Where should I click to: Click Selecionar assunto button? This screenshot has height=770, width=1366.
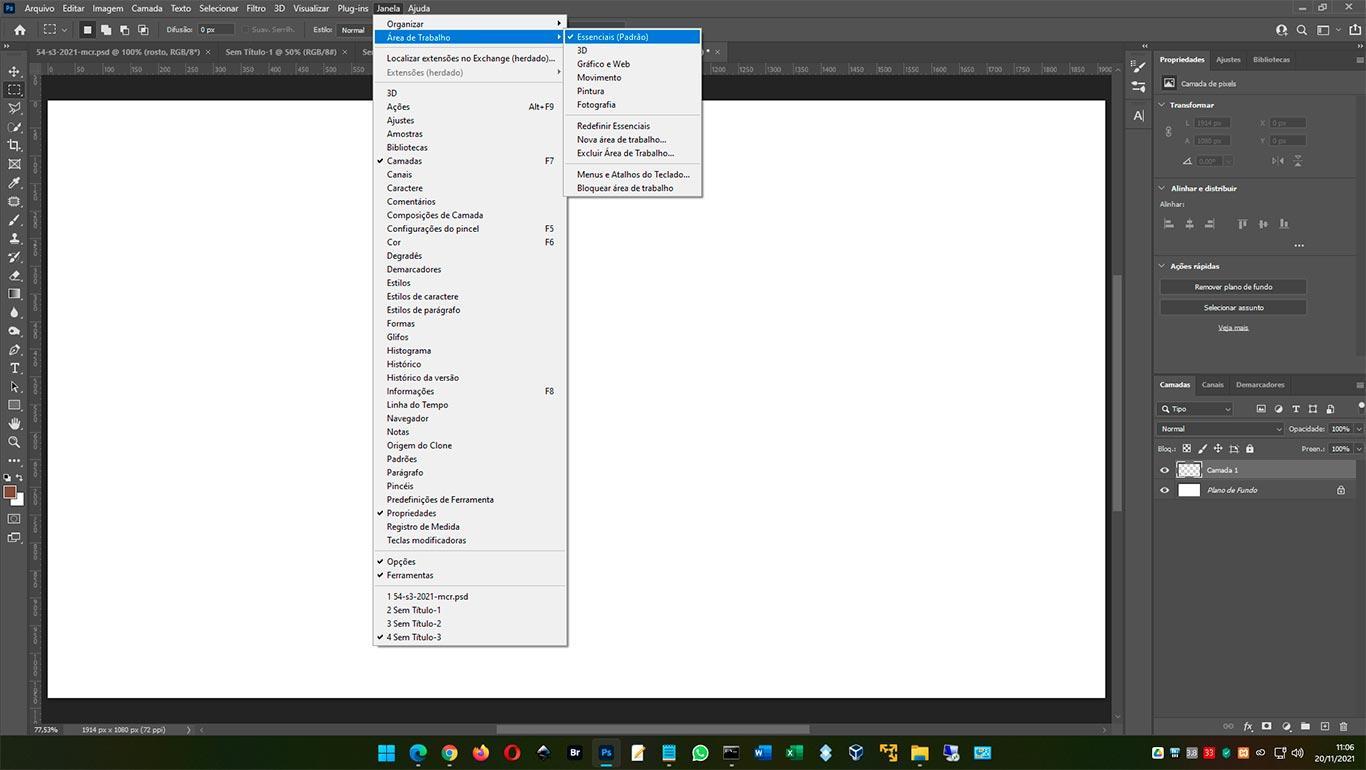pyautogui.click(x=1233, y=308)
